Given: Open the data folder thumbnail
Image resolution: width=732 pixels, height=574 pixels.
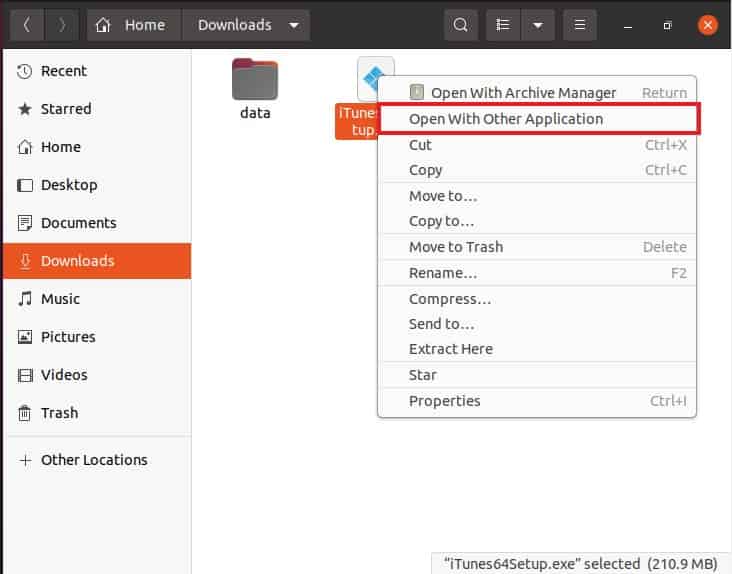Looking at the screenshot, I should point(255,79).
